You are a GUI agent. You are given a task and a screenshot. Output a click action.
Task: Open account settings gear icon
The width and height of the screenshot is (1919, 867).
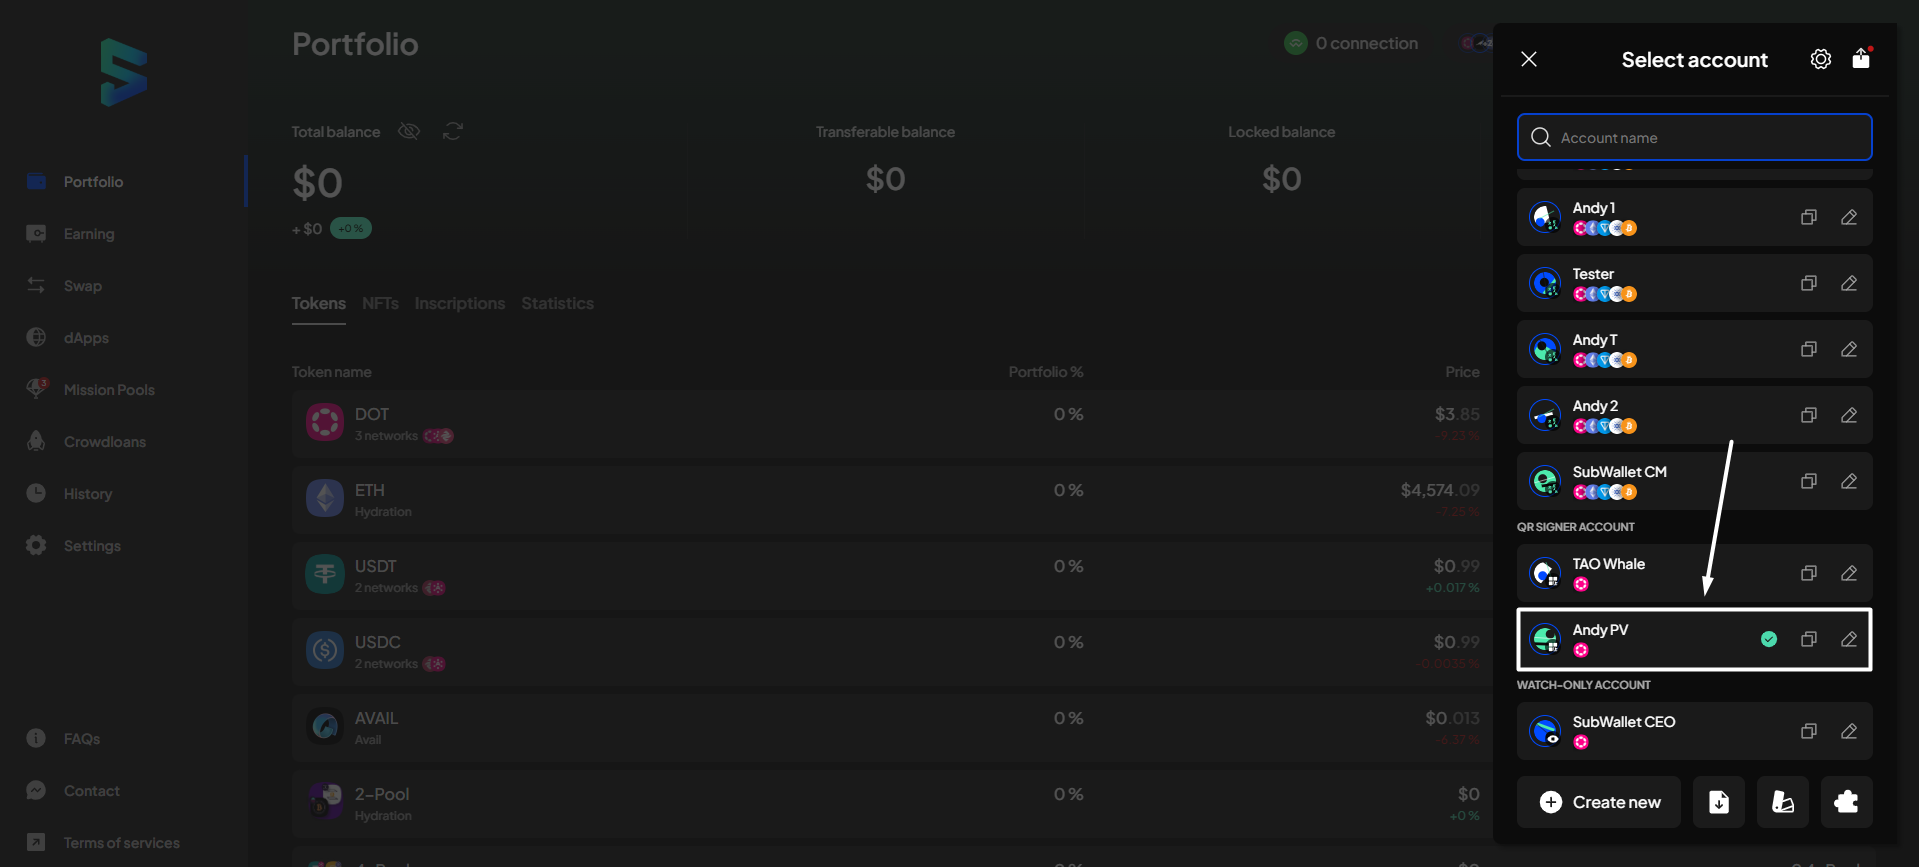click(x=1820, y=60)
